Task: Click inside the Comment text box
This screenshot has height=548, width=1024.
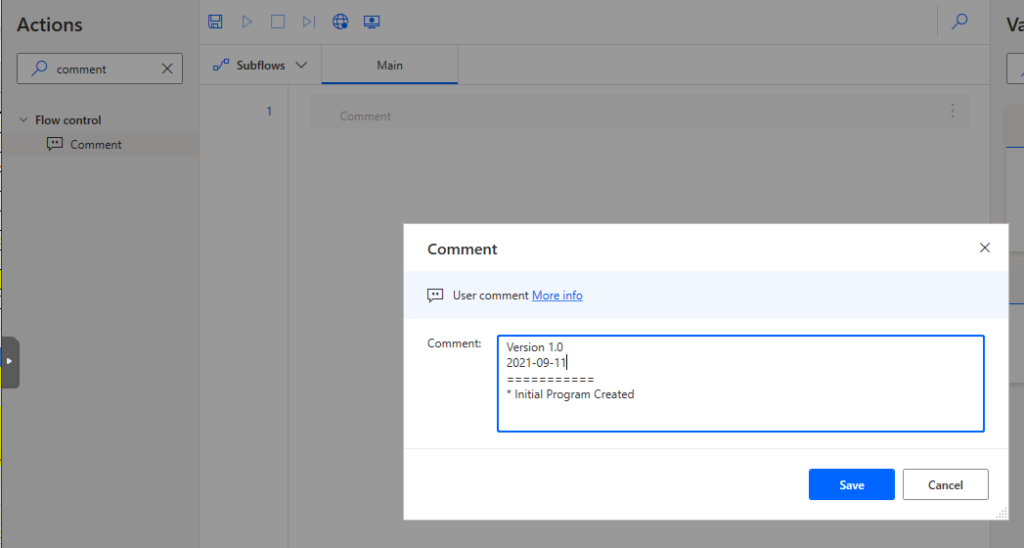Action: tap(741, 383)
